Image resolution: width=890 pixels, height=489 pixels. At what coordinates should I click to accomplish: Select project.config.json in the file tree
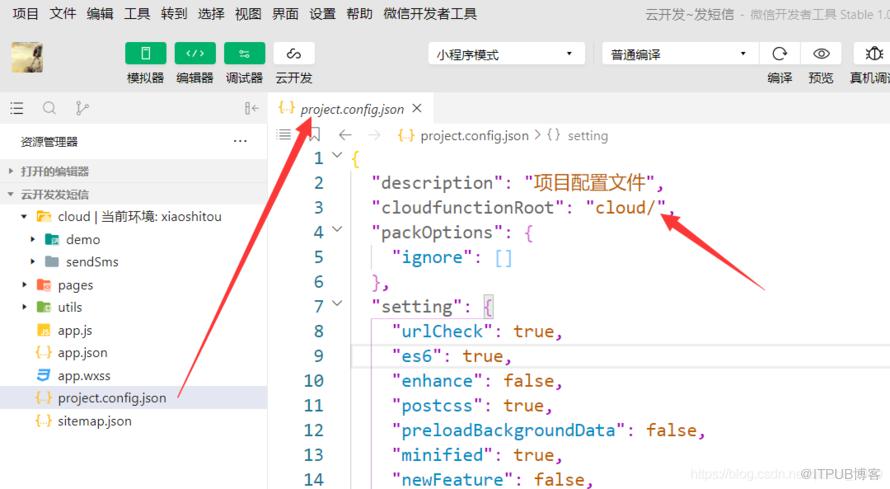point(133,398)
